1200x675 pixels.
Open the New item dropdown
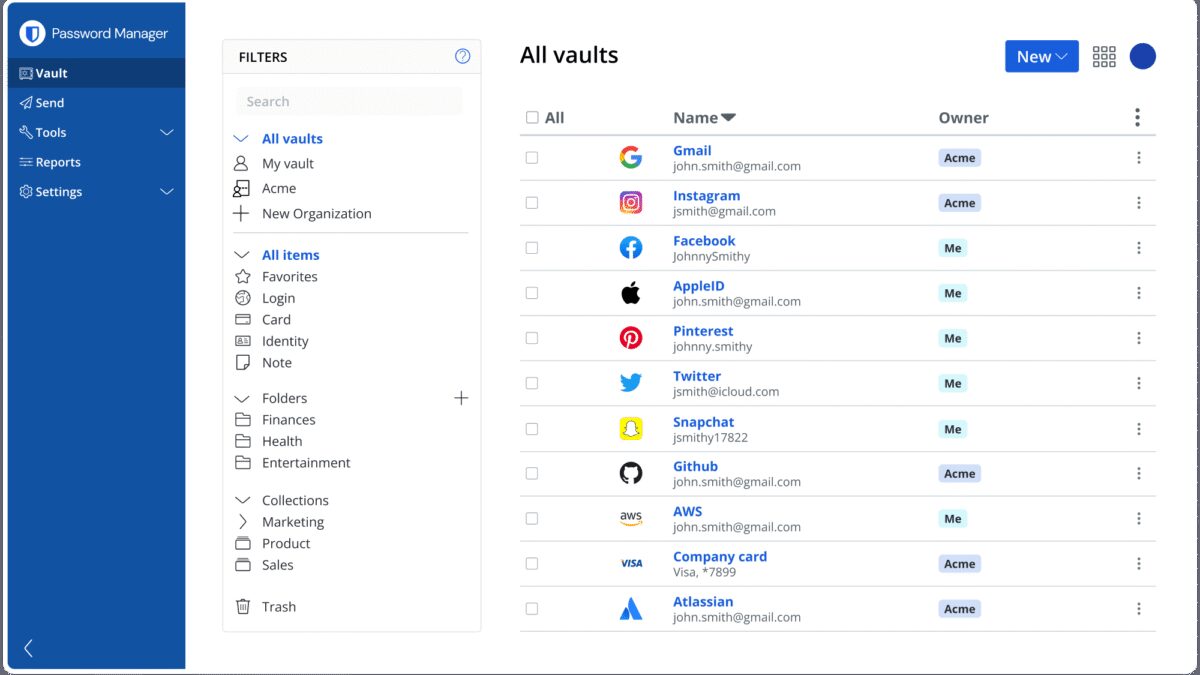click(1041, 57)
